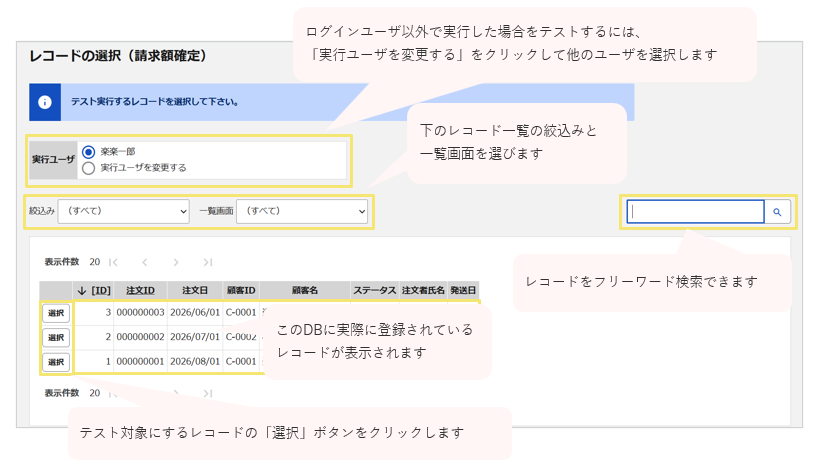Screen dimensions: 823x468
Task: Click the sort arrow on ID column
Action: [82, 291]
